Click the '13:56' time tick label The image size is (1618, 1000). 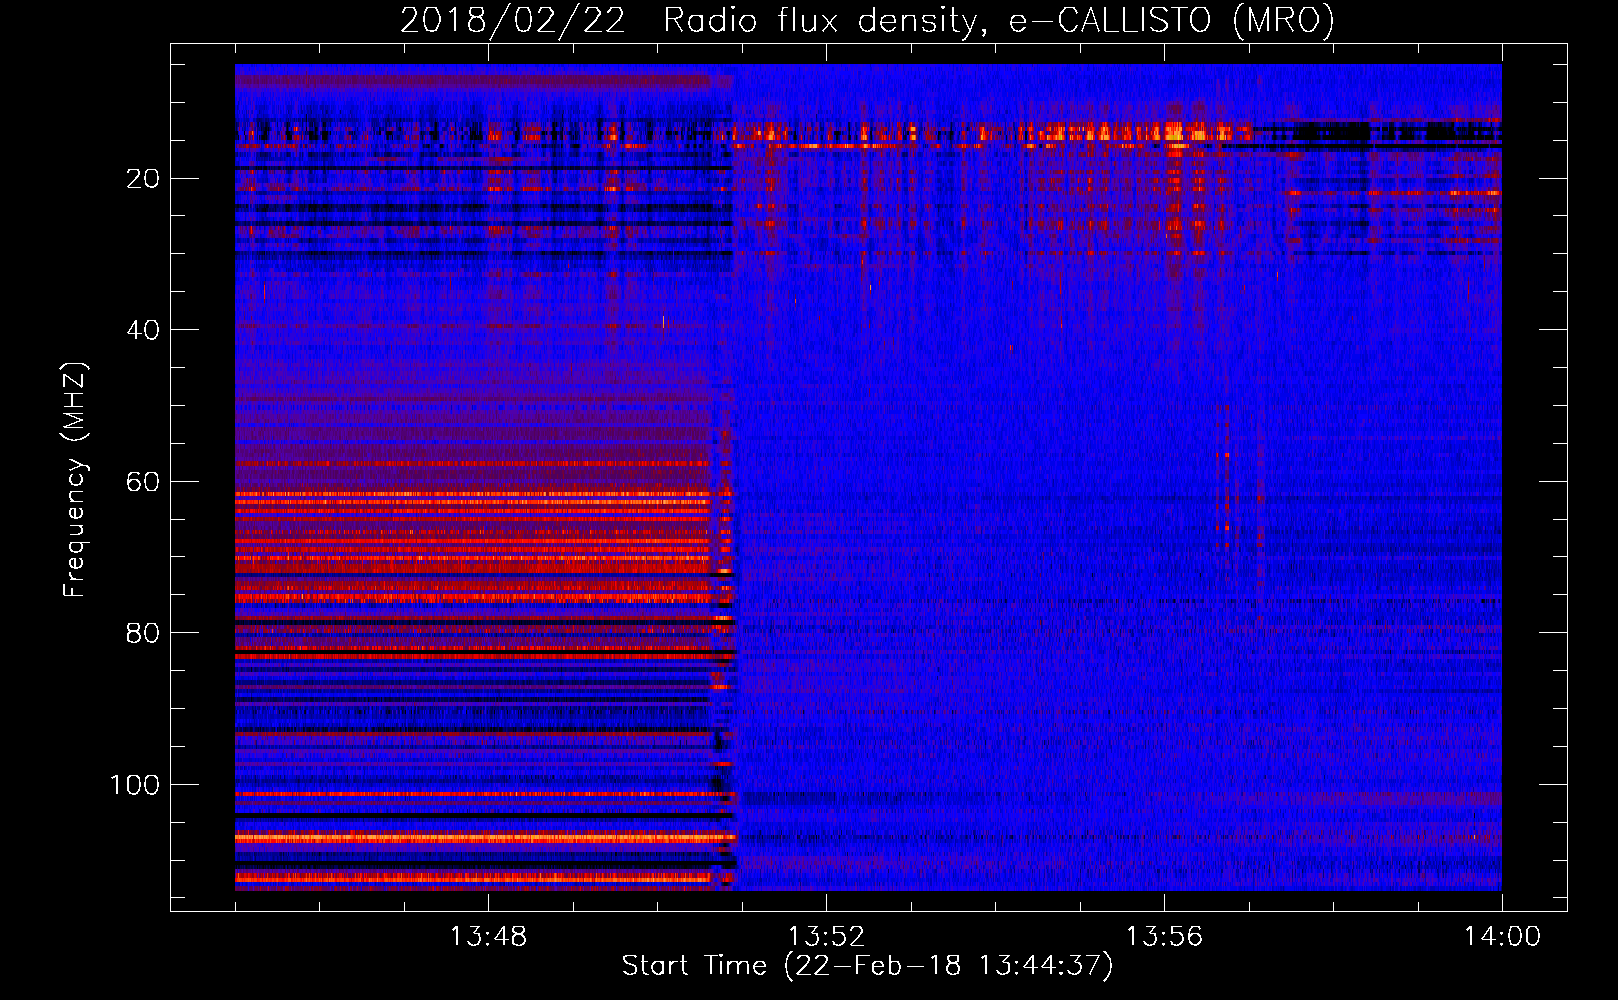1164,937
